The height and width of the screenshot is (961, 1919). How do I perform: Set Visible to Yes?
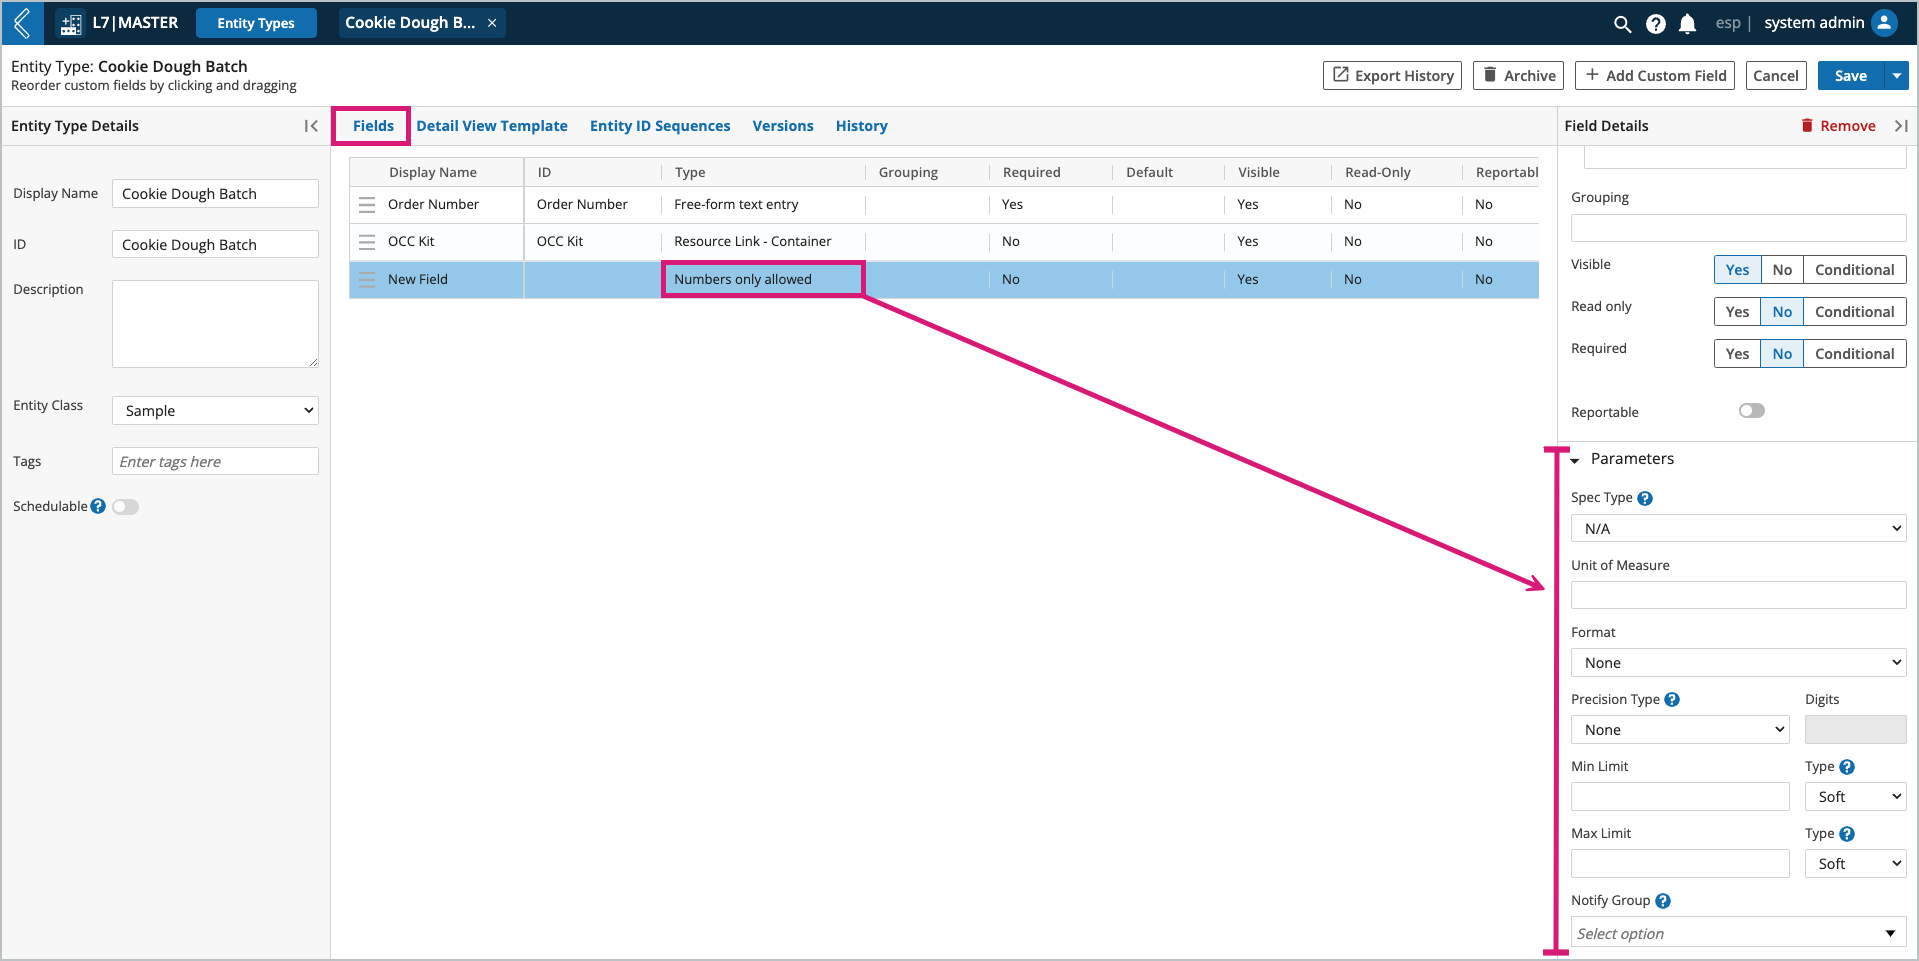pyautogui.click(x=1738, y=270)
